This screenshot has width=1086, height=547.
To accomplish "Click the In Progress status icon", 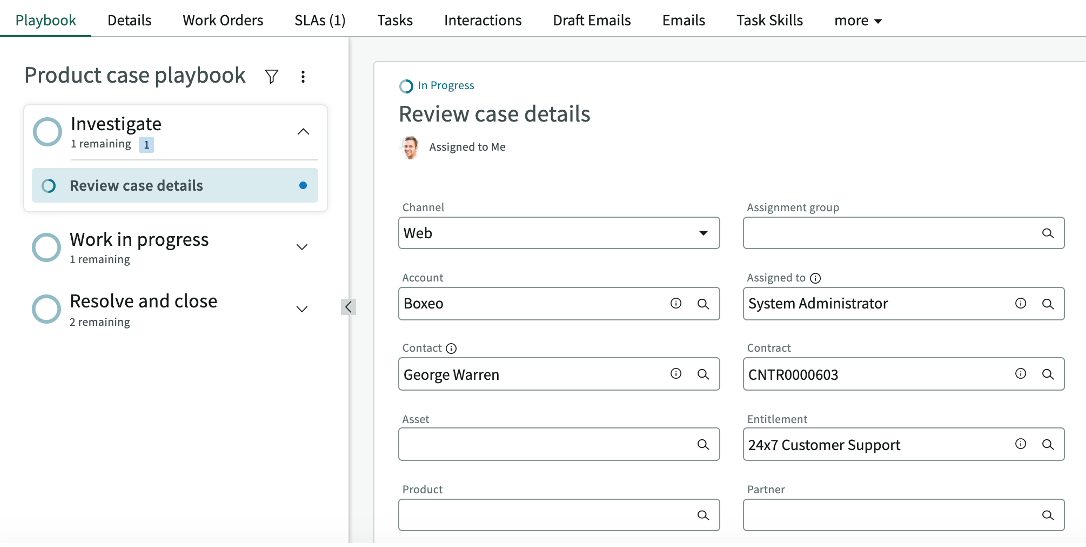I will click(406, 87).
